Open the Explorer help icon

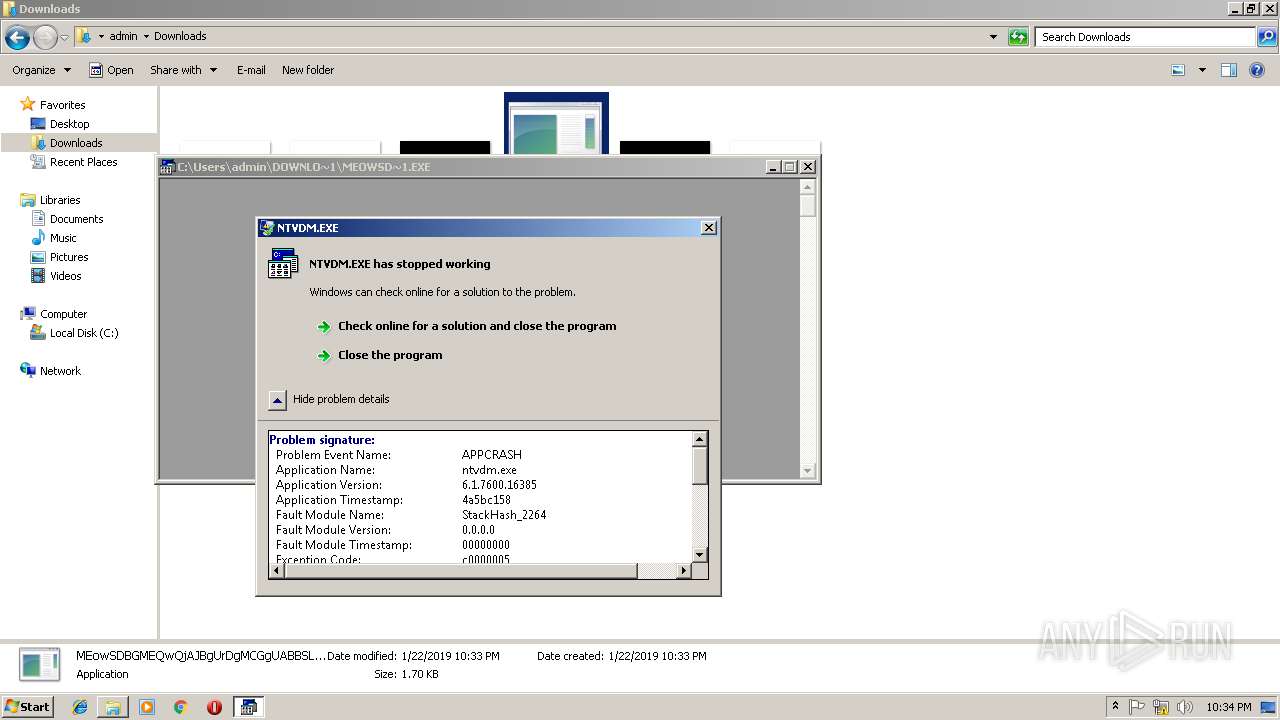[1258, 70]
